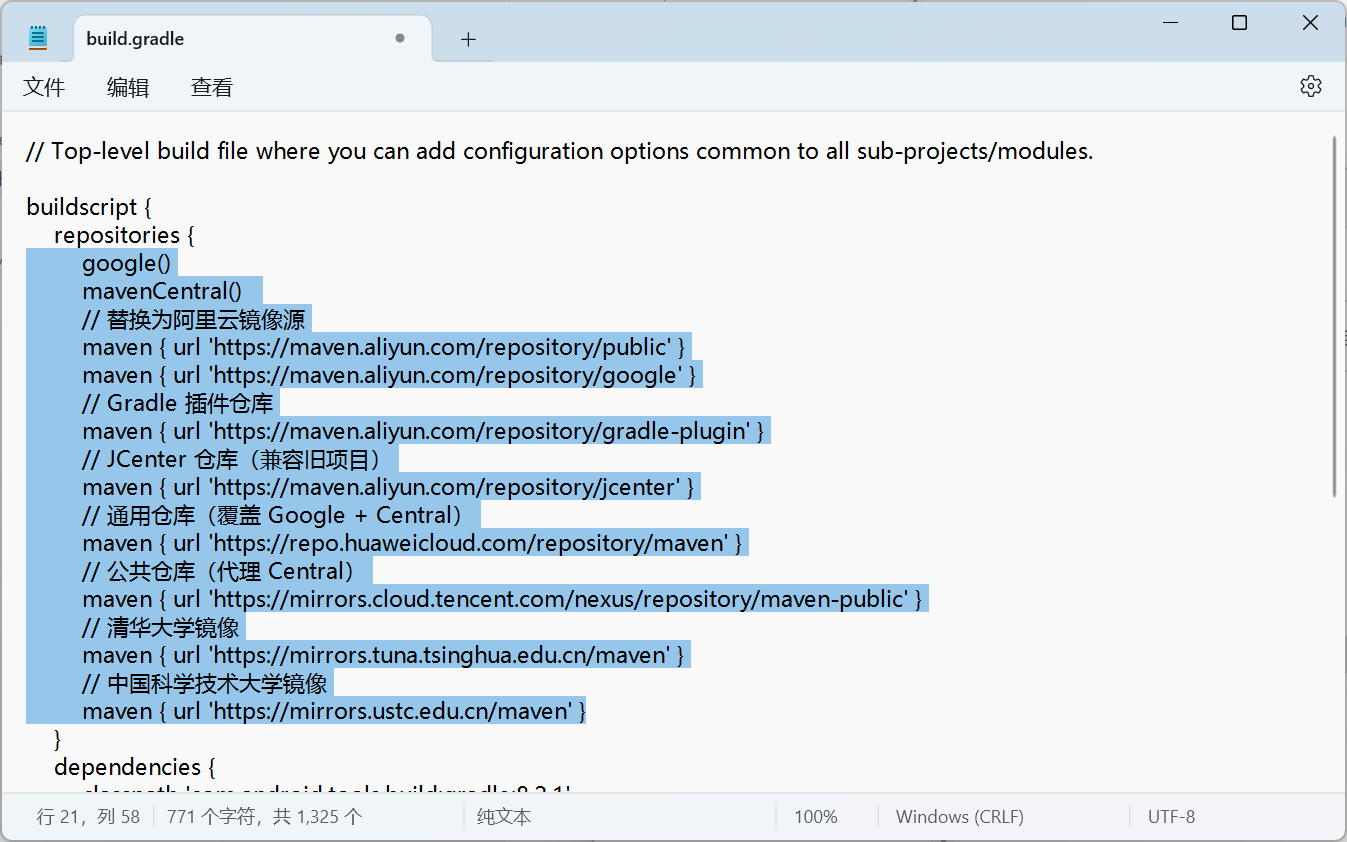Screen dimensions: 1347x842
Task: Open the 查看 menu
Action: (212, 87)
